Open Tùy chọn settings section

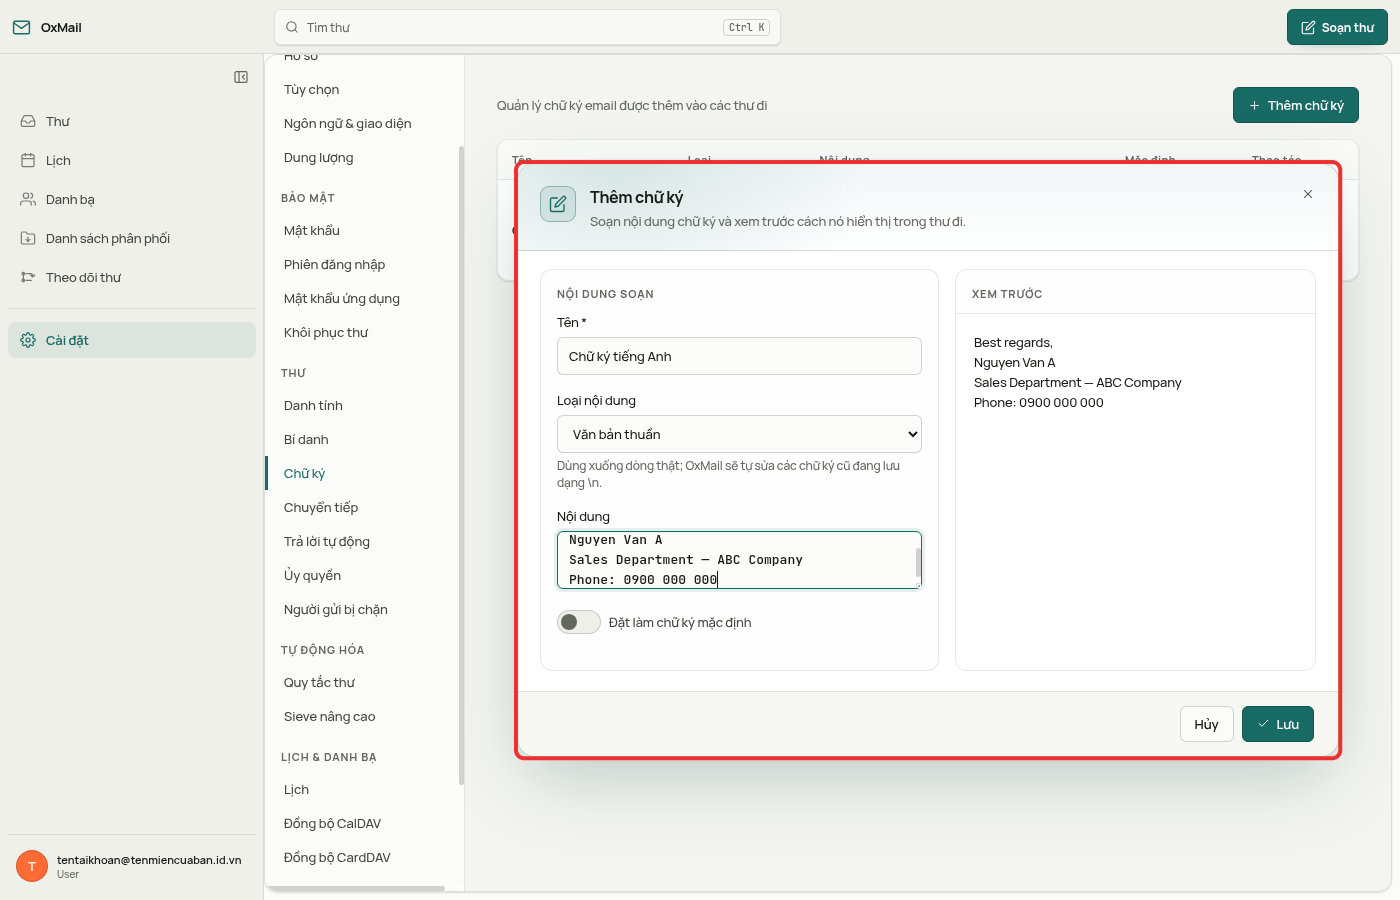click(x=312, y=89)
